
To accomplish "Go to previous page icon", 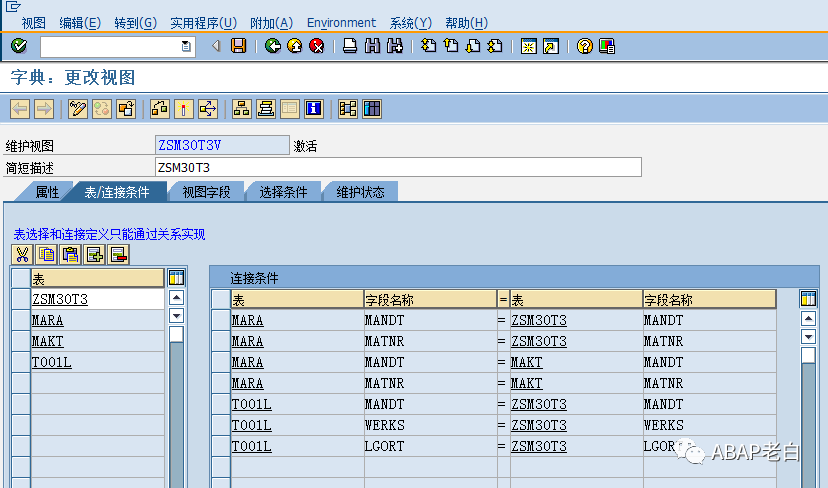I will [x=450, y=46].
